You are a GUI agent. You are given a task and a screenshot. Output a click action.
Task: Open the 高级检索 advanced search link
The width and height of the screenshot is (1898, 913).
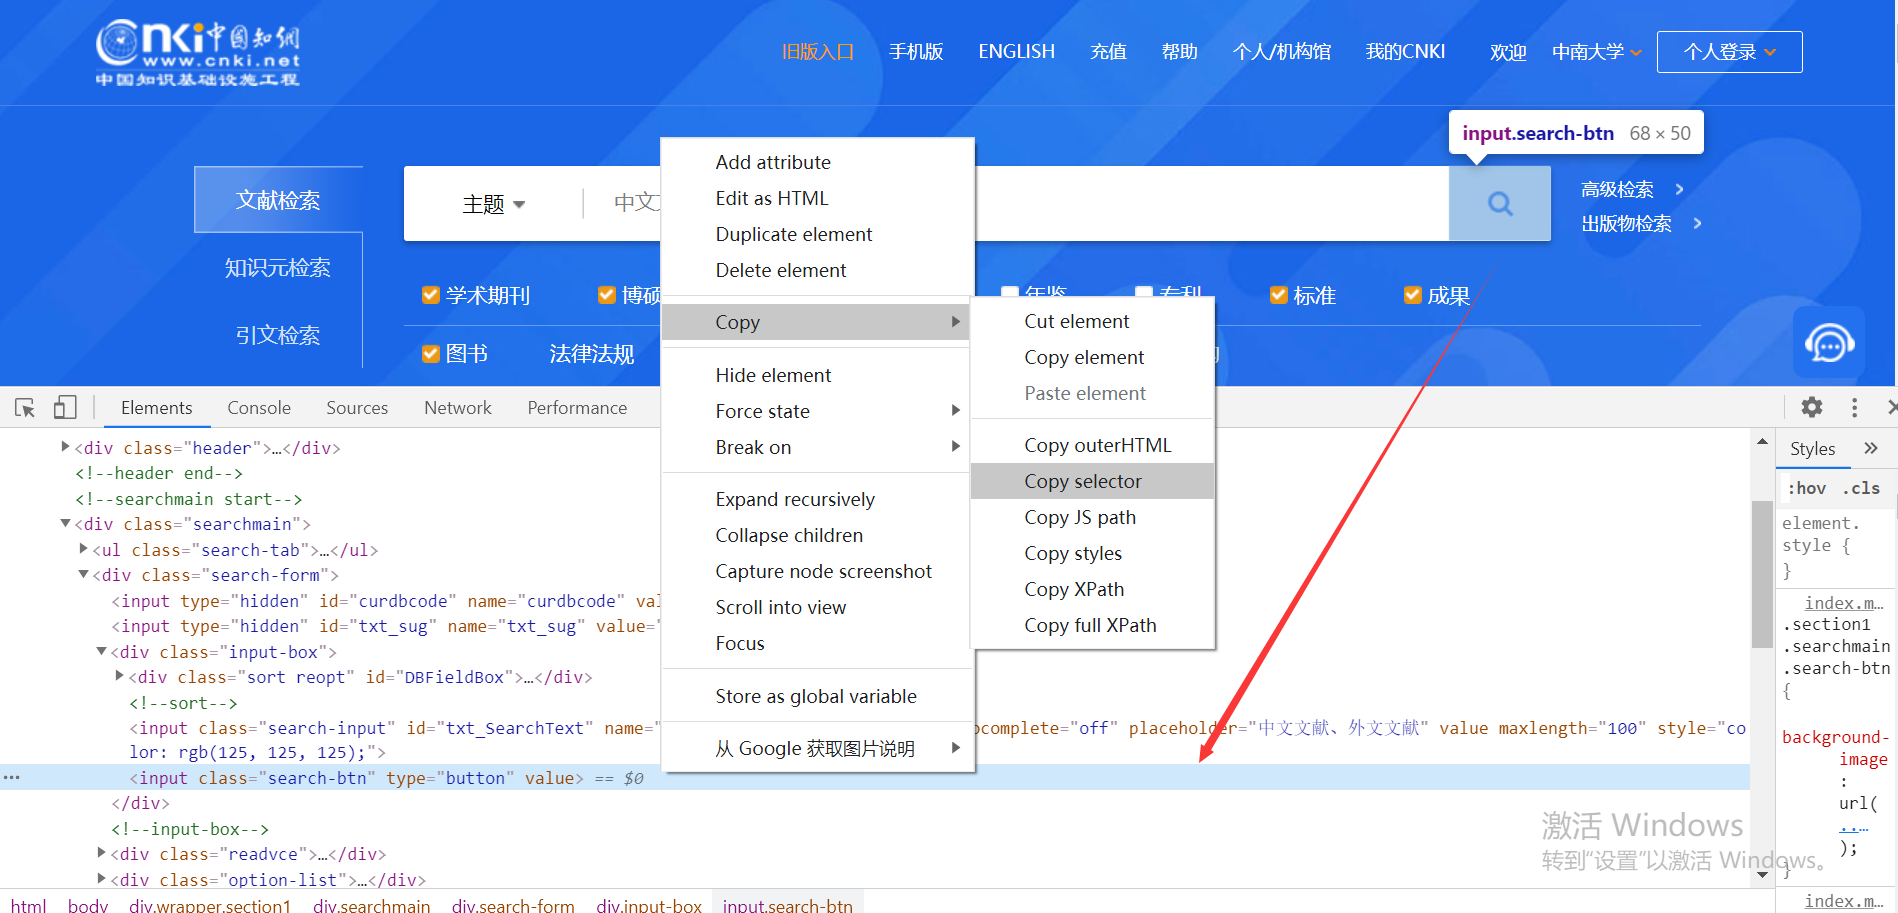(1617, 189)
